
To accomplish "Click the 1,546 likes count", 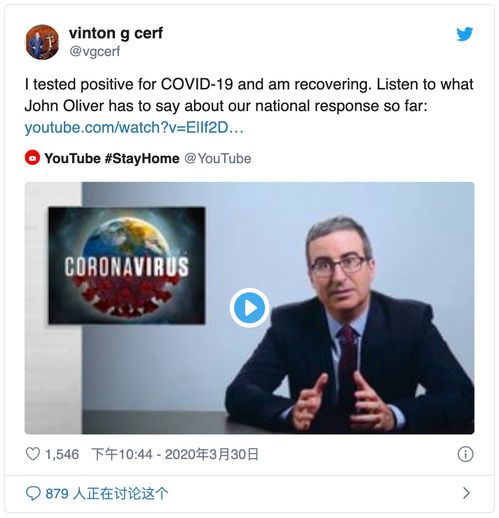I will point(62,454).
